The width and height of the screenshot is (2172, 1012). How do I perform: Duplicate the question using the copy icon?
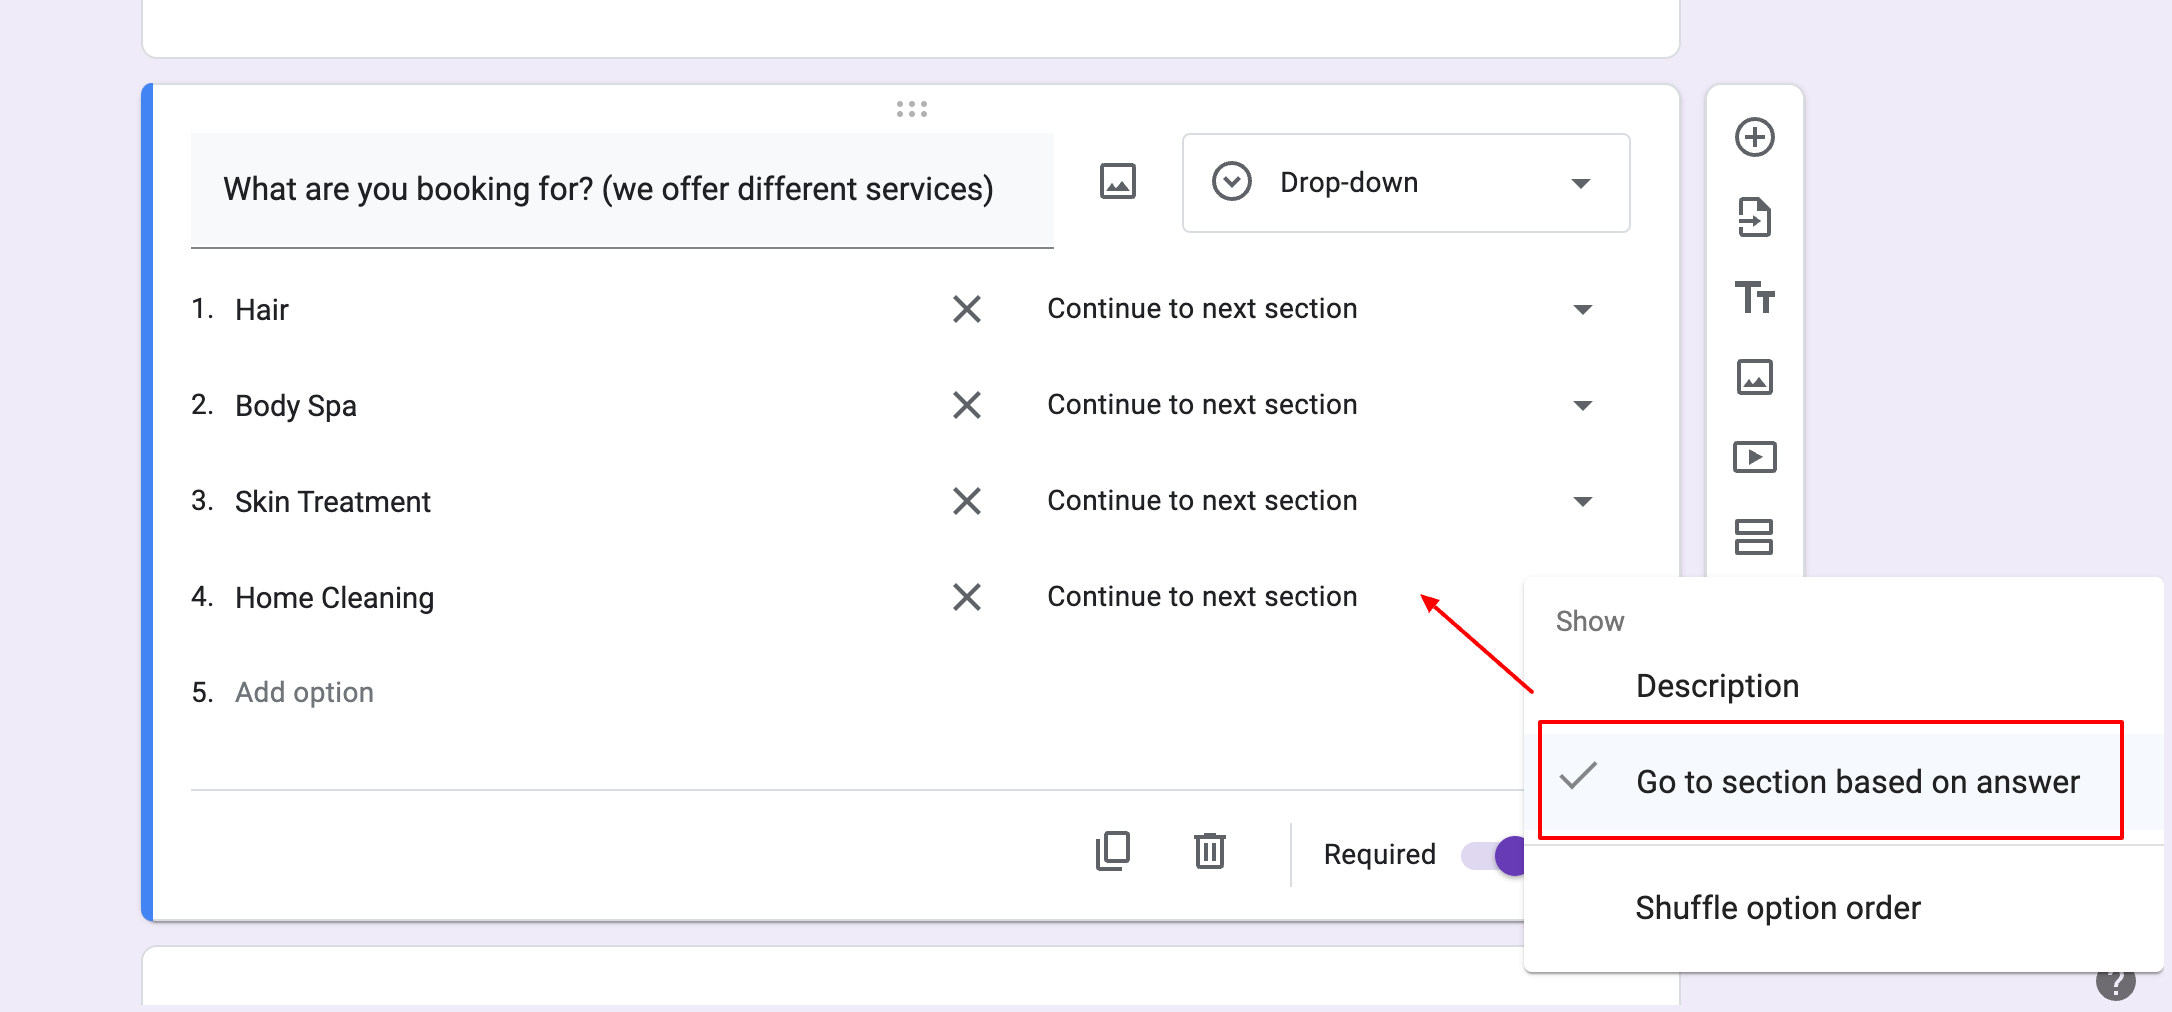(x=1113, y=852)
